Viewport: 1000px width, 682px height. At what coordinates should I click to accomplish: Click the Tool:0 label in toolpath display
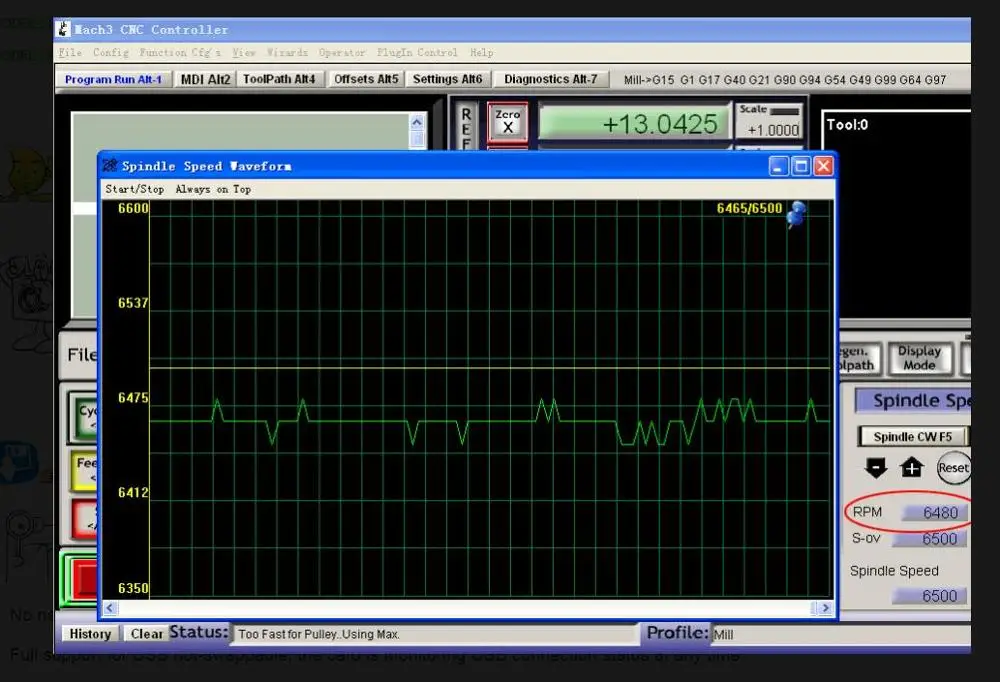(x=847, y=124)
